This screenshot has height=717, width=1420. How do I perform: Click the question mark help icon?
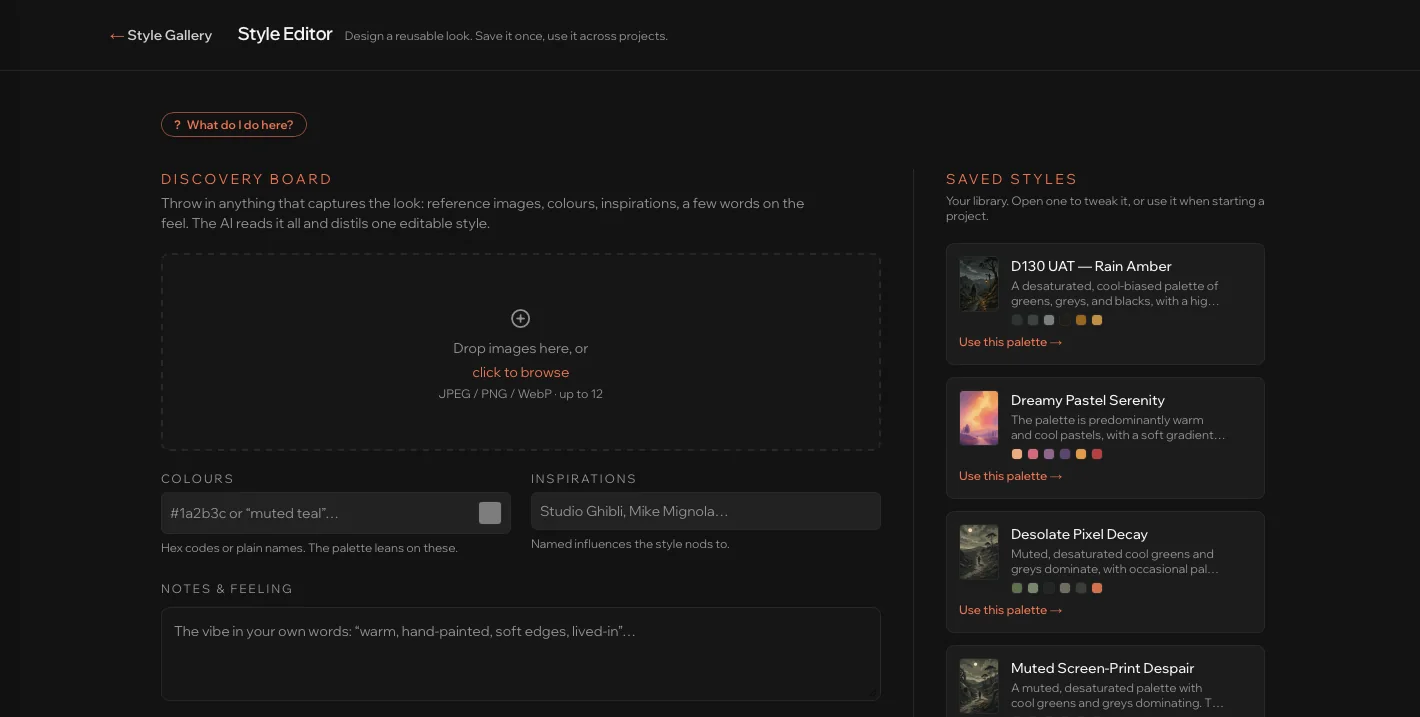tap(177, 125)
